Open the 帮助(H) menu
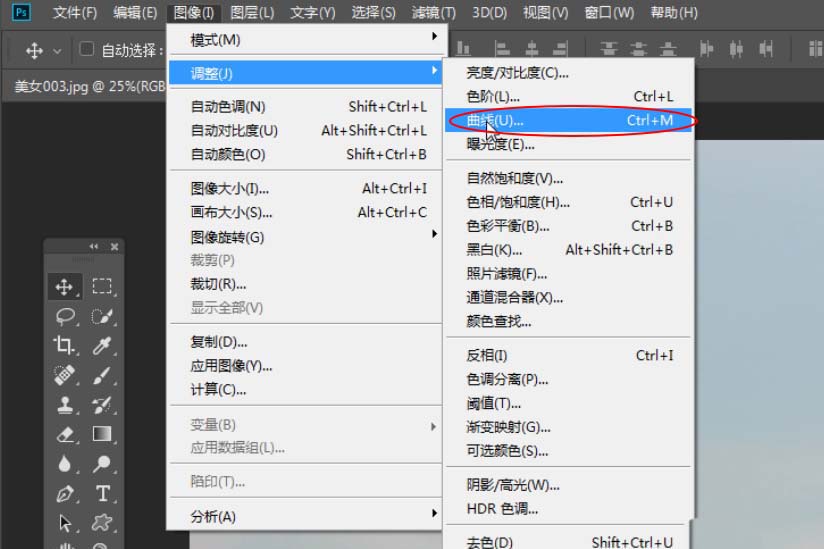Viewport: 824px width, 549px height. click(x=674, y=12)
